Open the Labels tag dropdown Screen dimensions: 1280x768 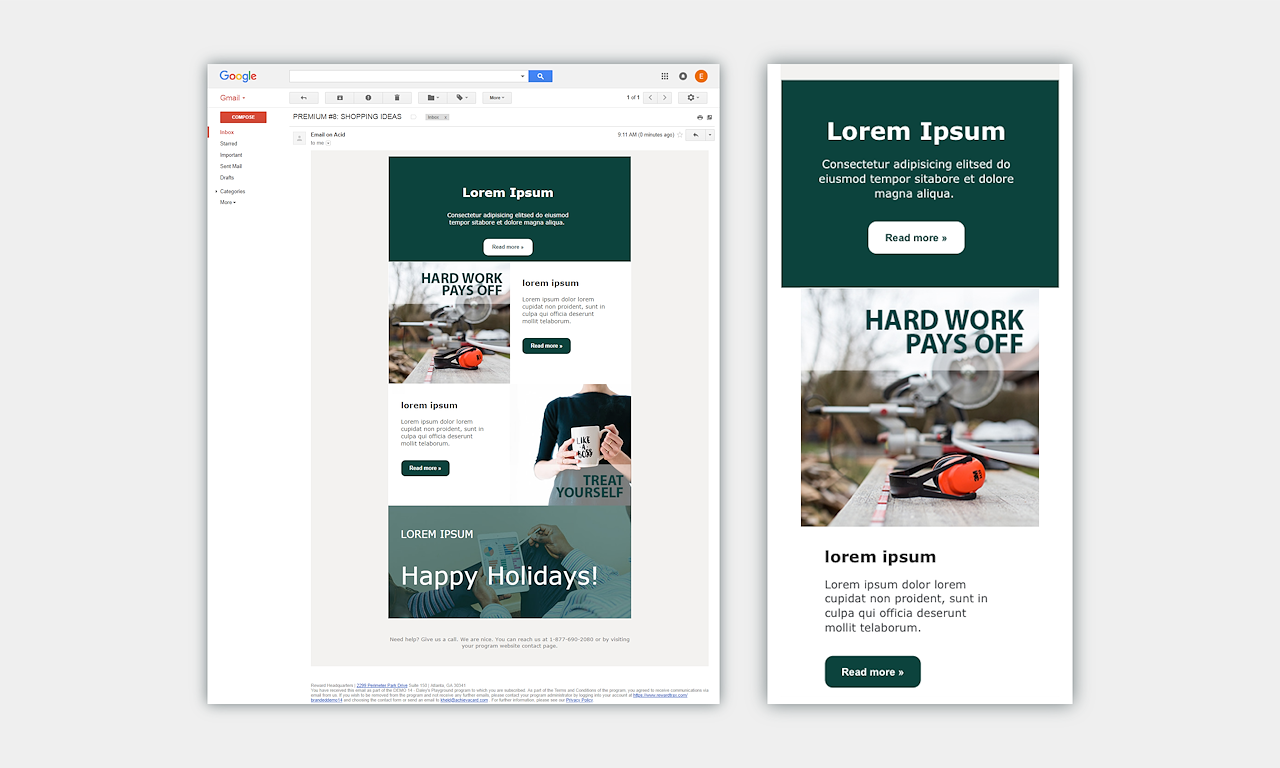pos(461,98)
